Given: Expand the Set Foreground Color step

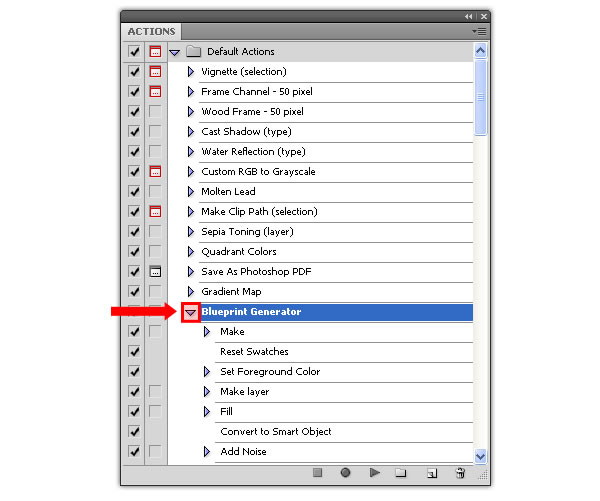Looking at the screenshot, I should 207,371.
